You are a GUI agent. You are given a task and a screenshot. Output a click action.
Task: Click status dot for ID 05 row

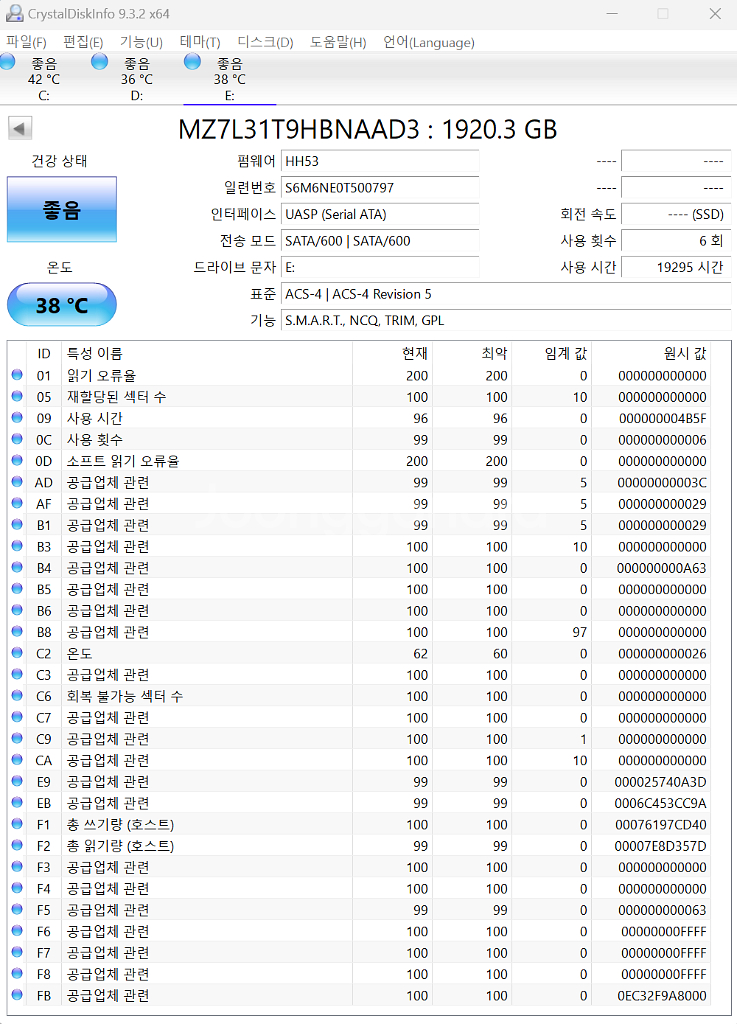tap(17, 396)
